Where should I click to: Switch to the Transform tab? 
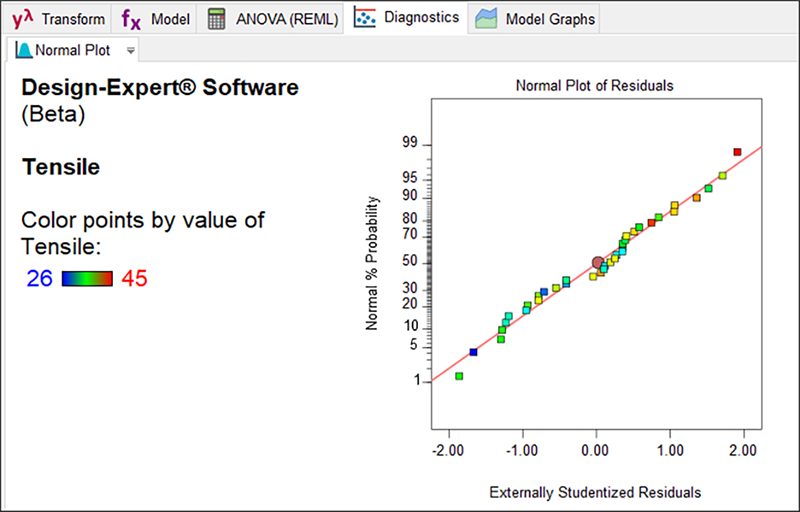[x=72, y=18]
